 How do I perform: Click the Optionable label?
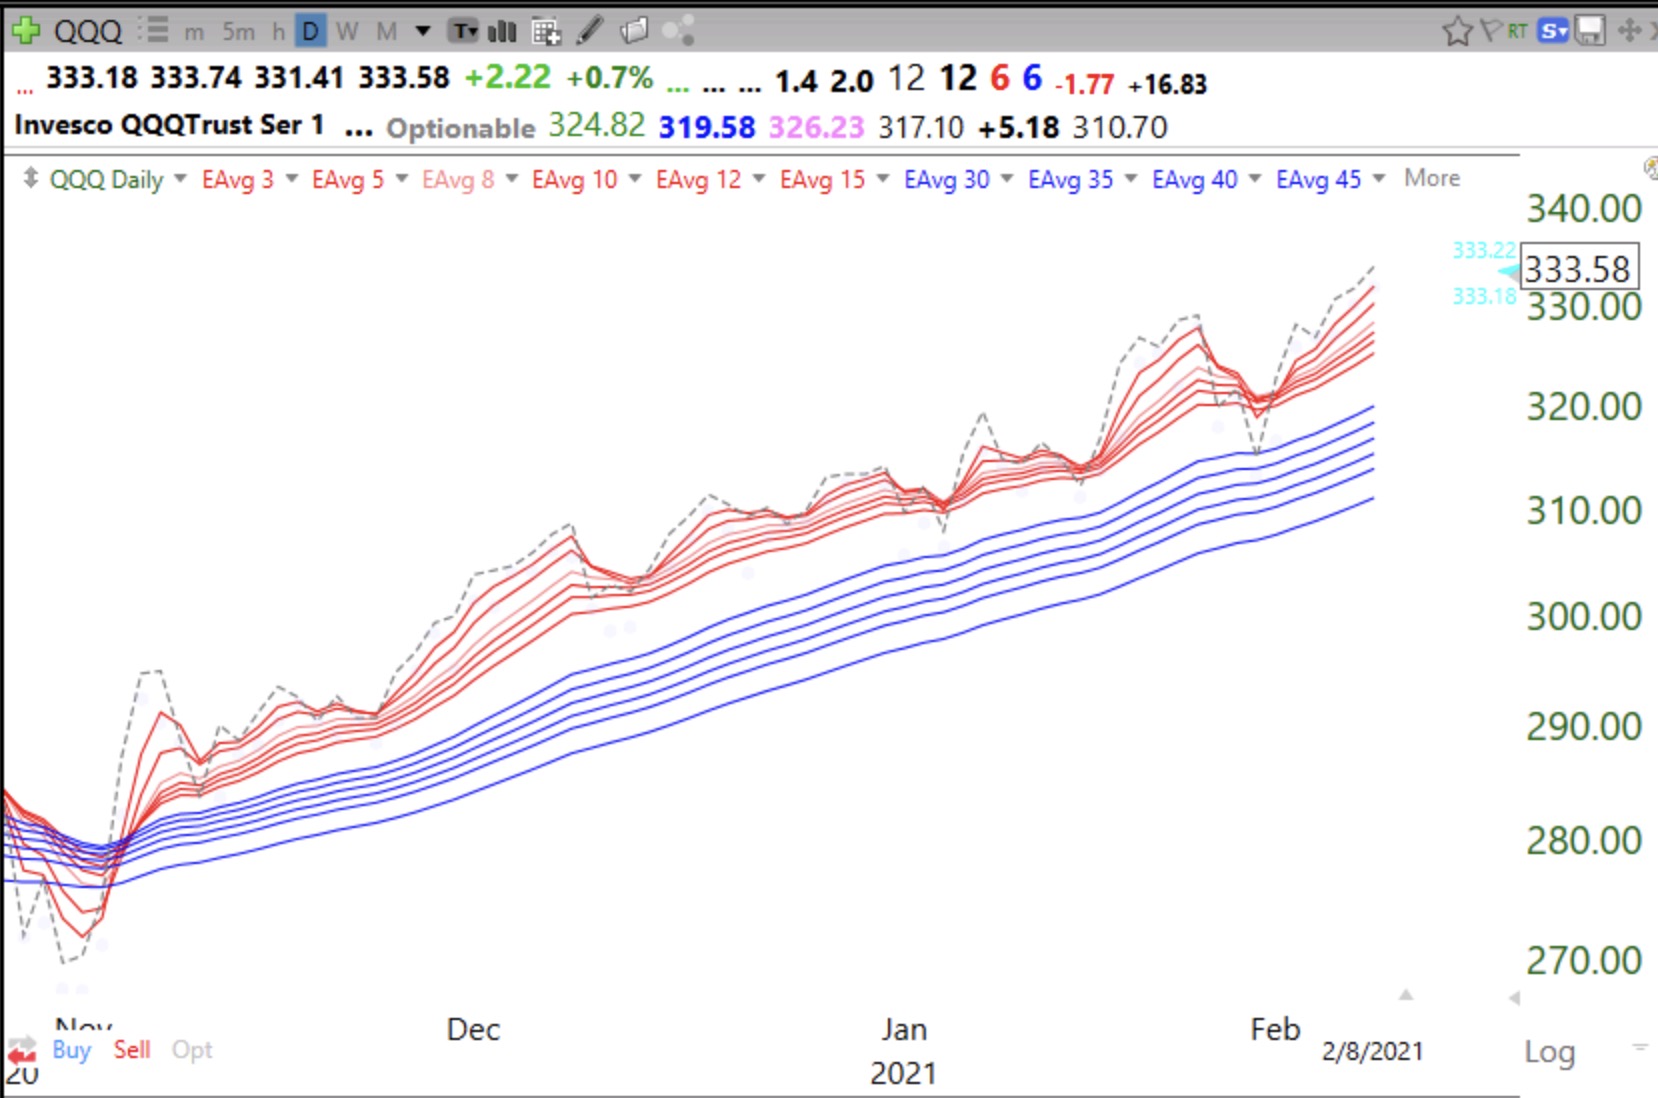click(461, 128)
